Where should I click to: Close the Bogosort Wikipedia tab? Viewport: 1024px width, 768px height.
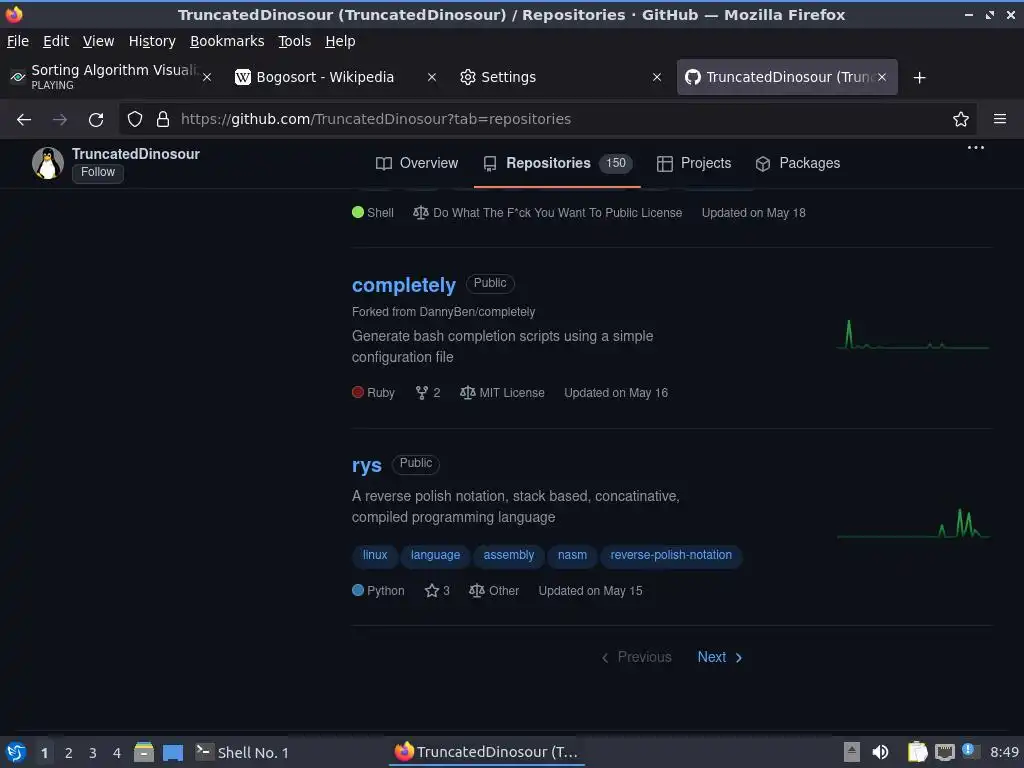coord(432,78)
